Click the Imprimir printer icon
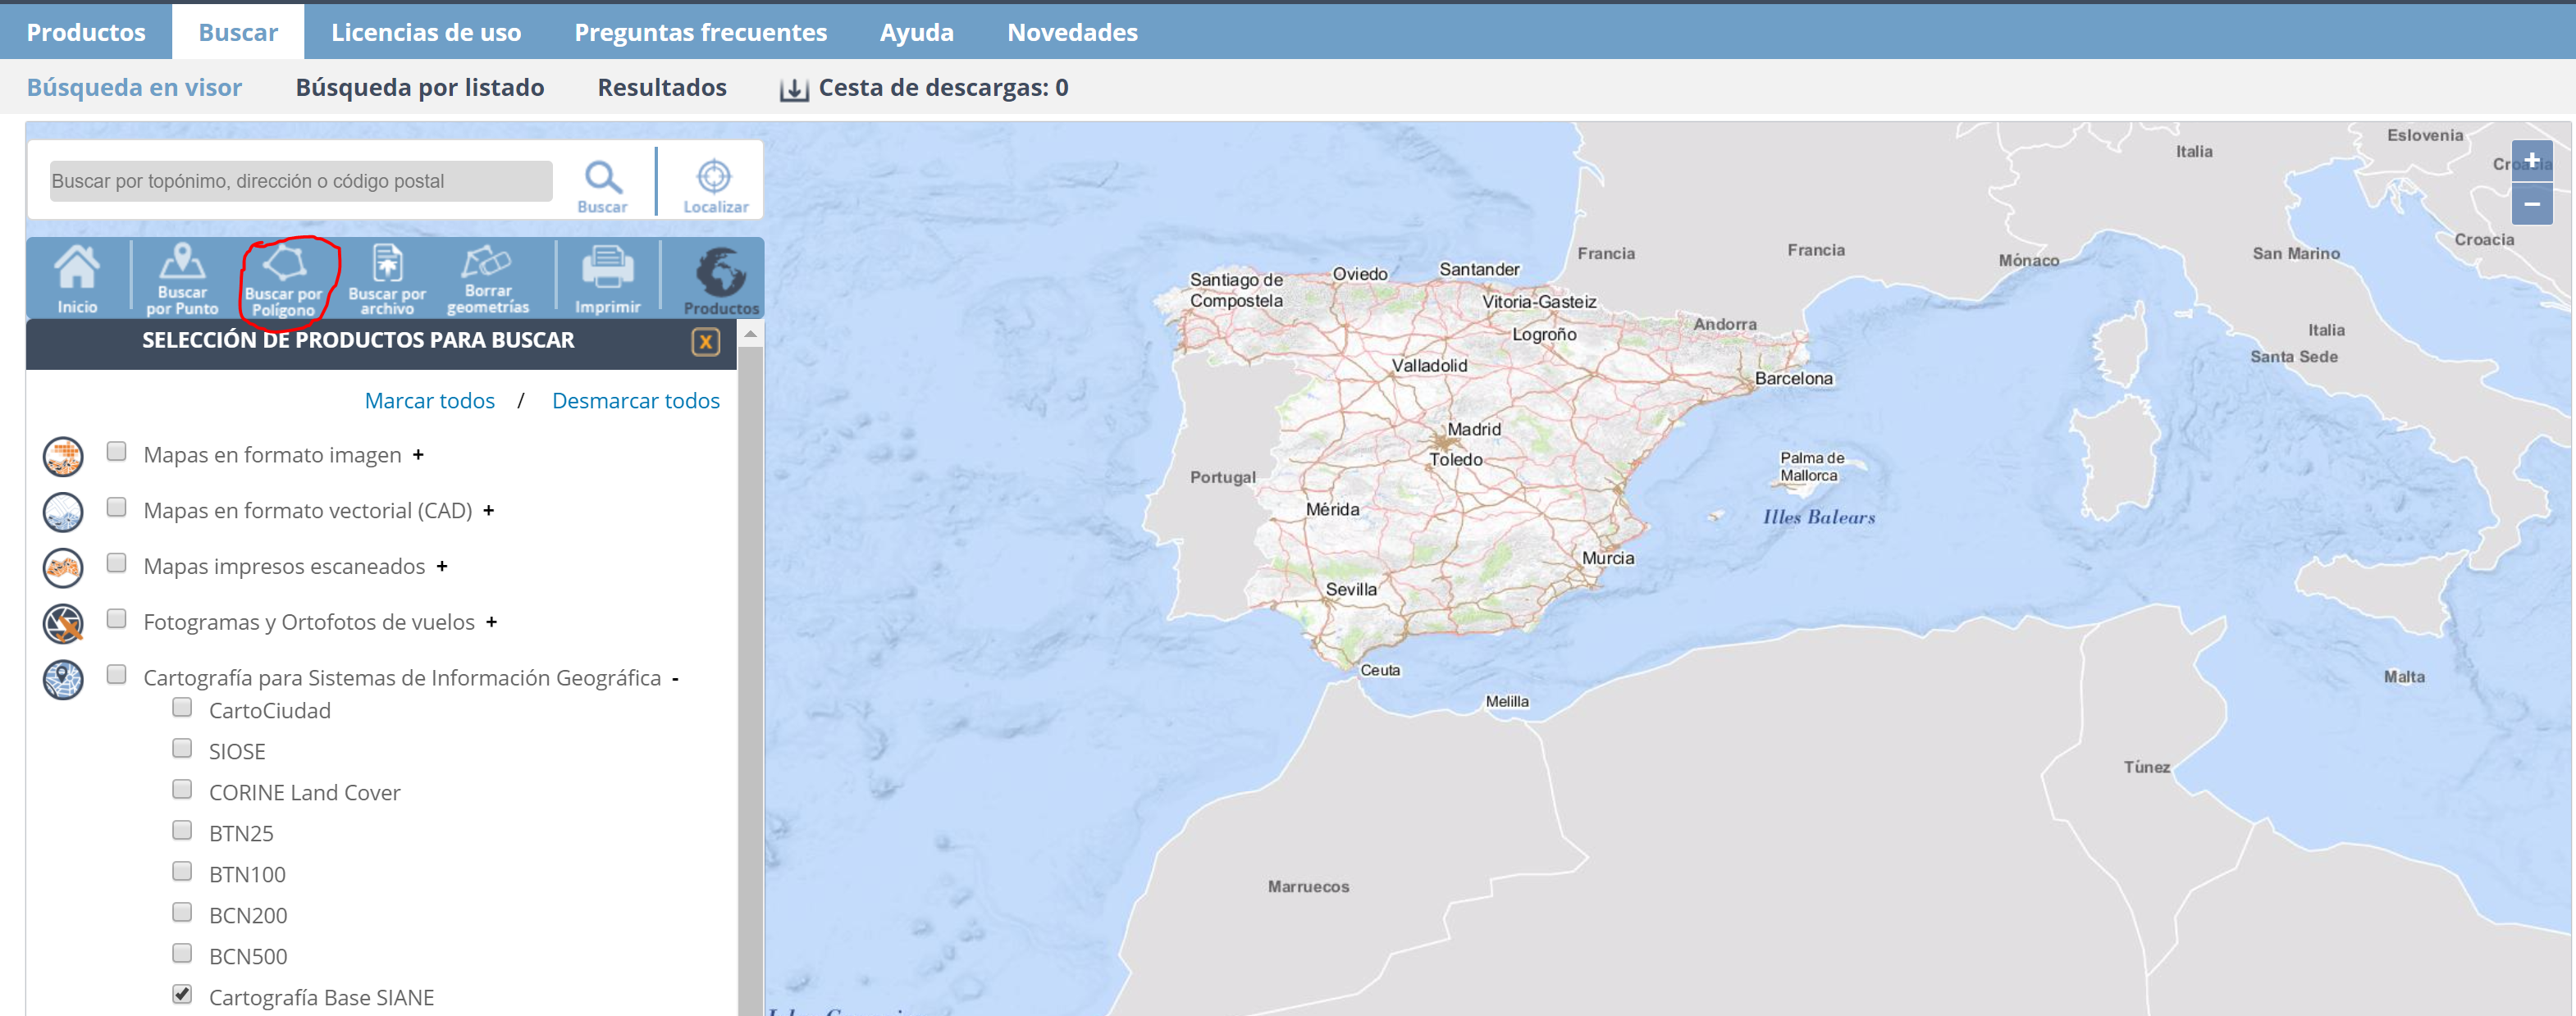The image size is (2576, 1016). [x=607, y=278]
